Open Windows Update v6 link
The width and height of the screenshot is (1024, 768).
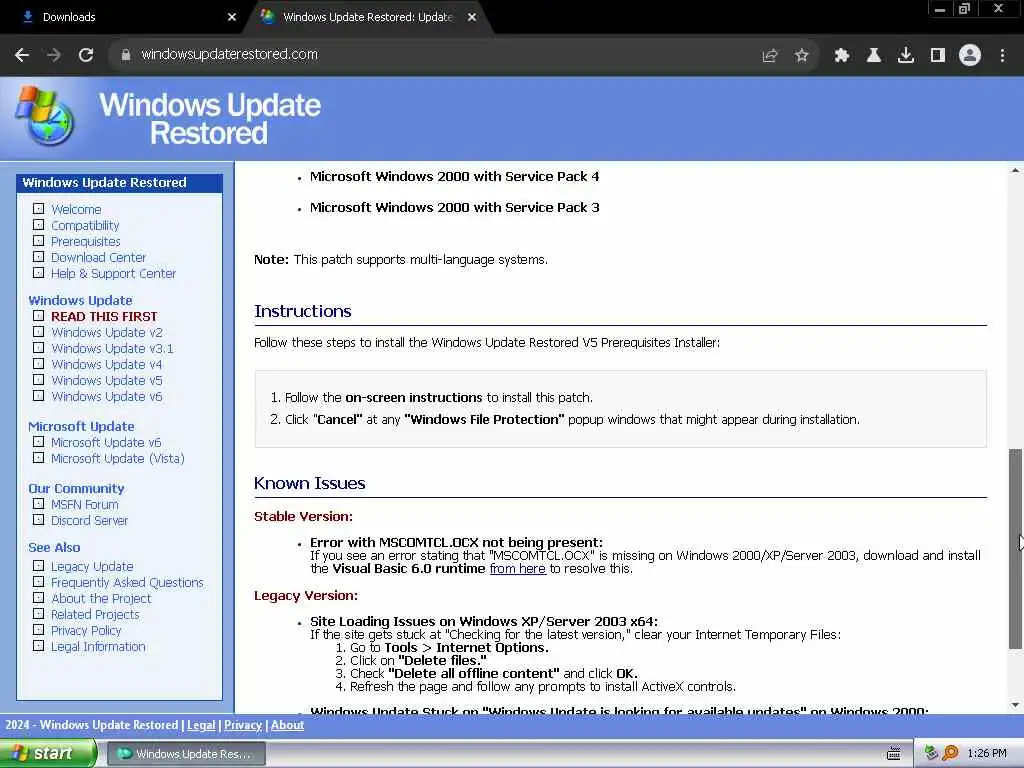pos(106,396)
